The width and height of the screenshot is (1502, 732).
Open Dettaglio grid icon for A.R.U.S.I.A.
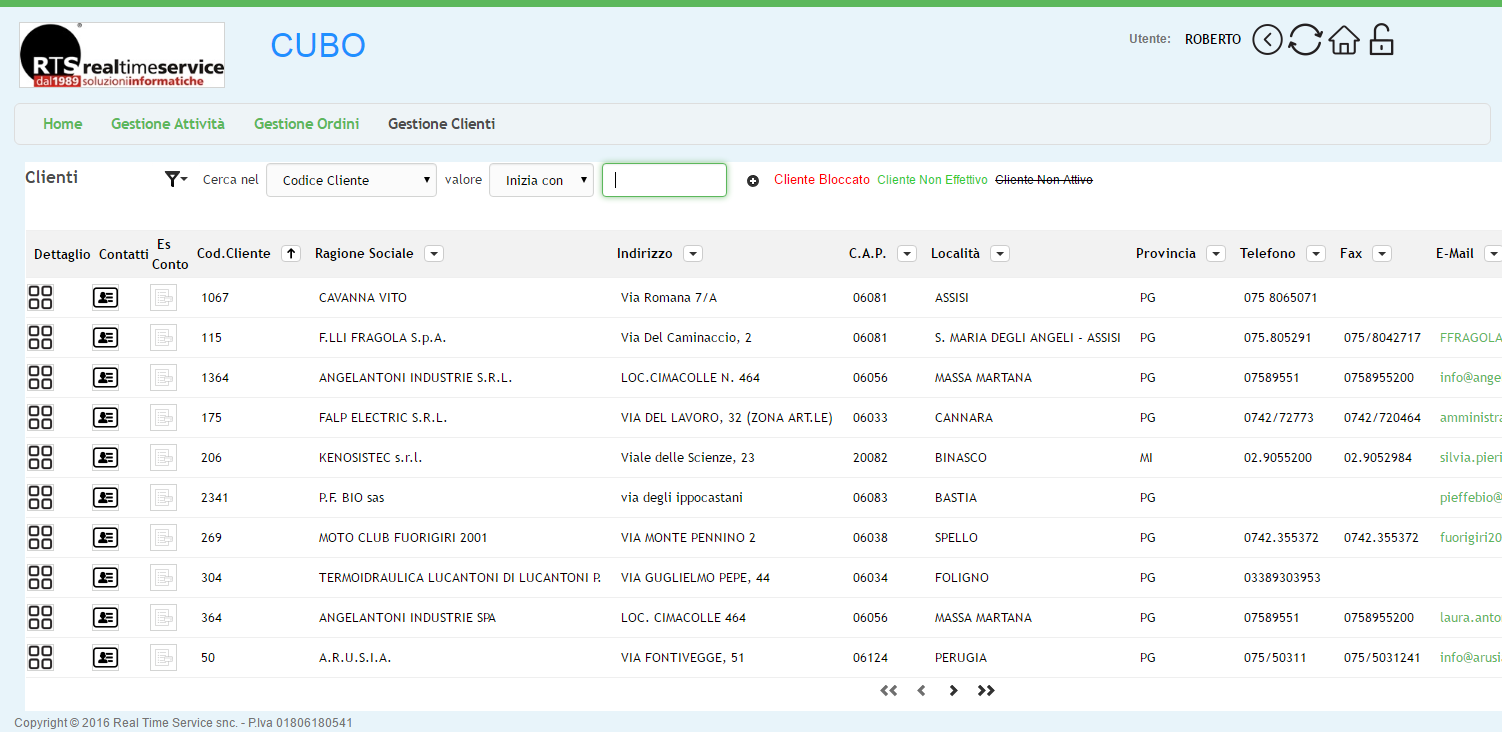tap(40, 657)
